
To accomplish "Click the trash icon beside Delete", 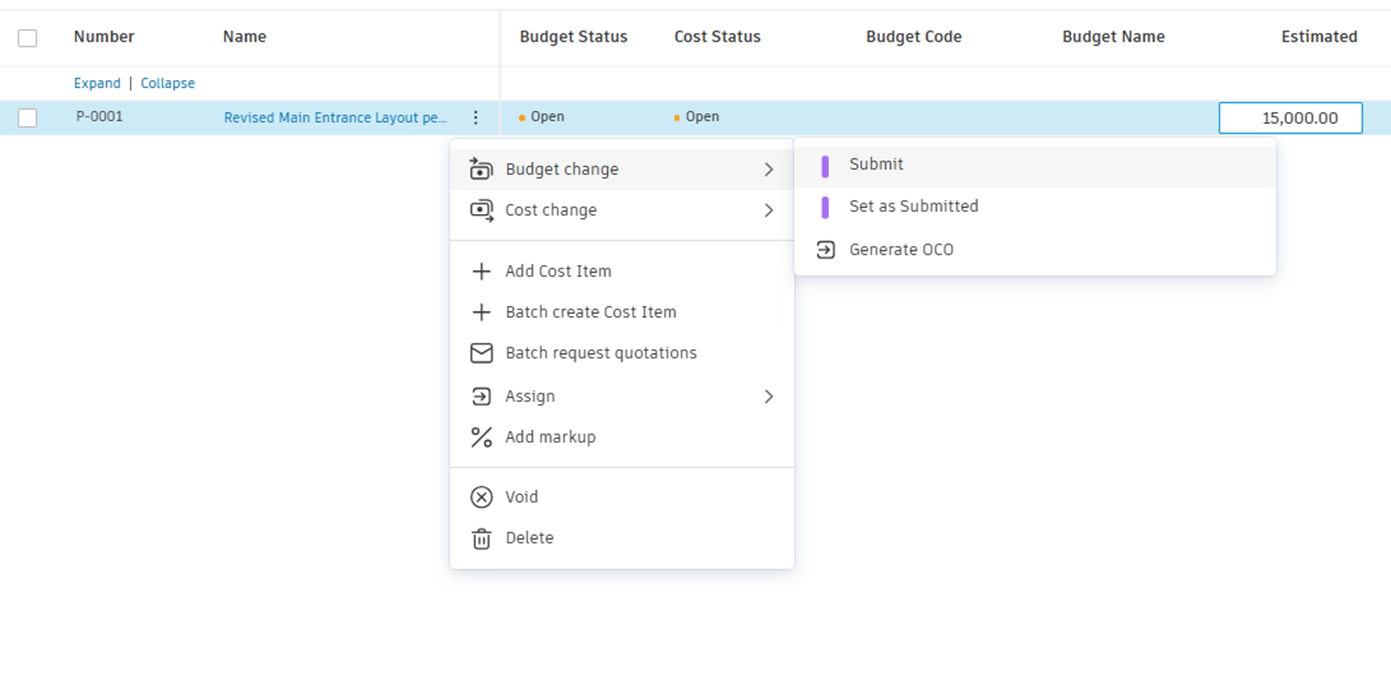I will (x=481, y=538).
